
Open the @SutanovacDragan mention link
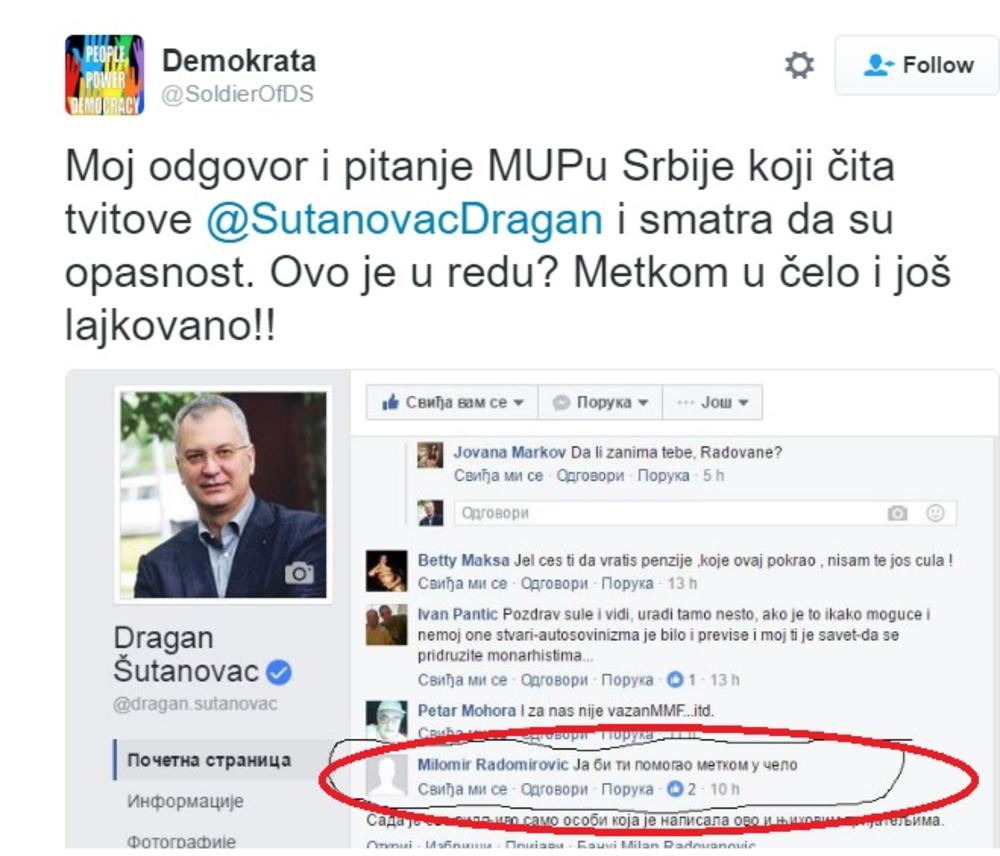(404, 219)
